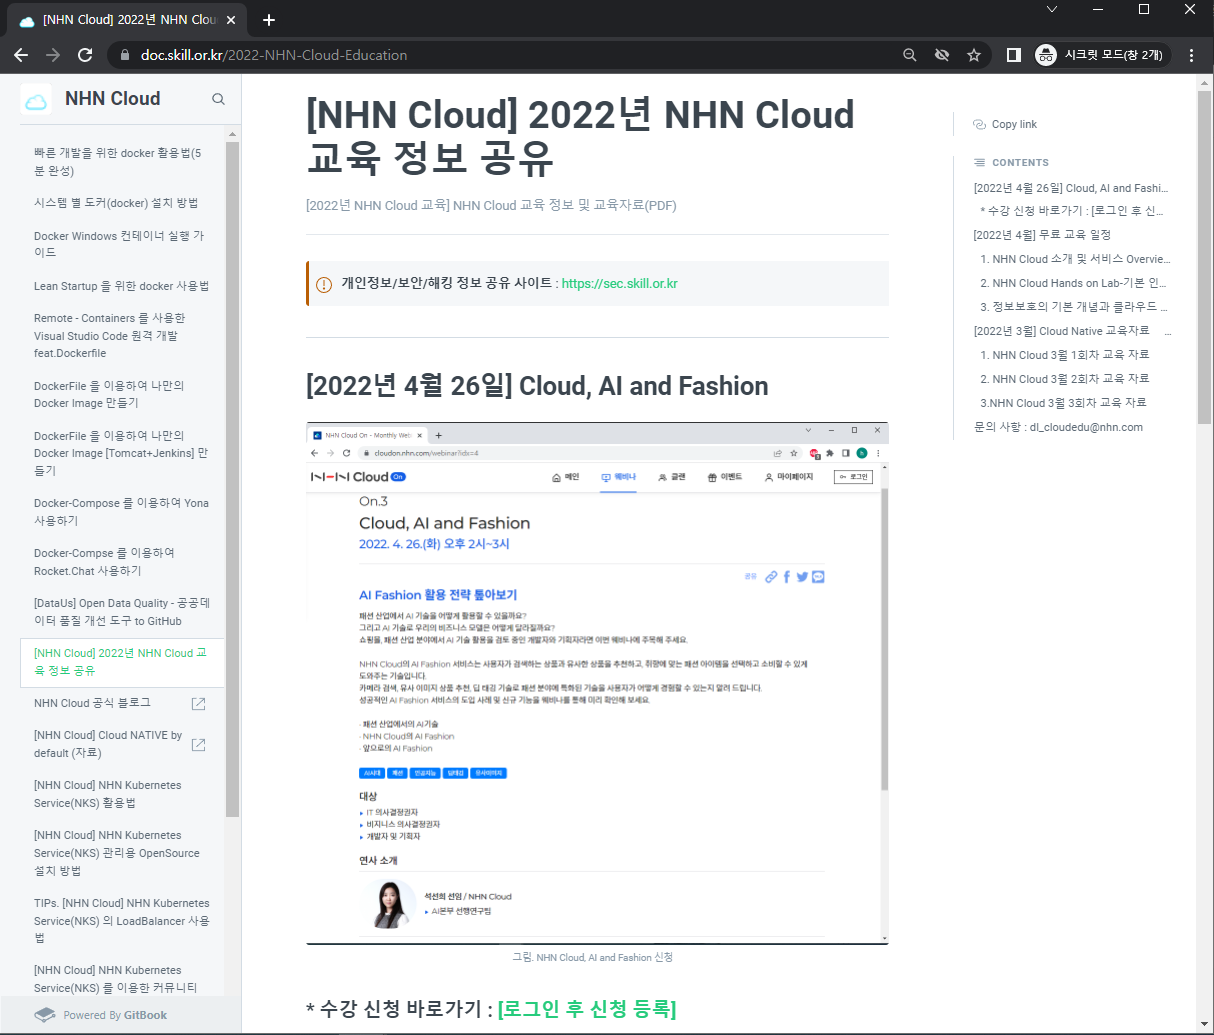Click external link icon beside Cloud NATIVE by default
1214x1035 pixels.
[198, 744]
